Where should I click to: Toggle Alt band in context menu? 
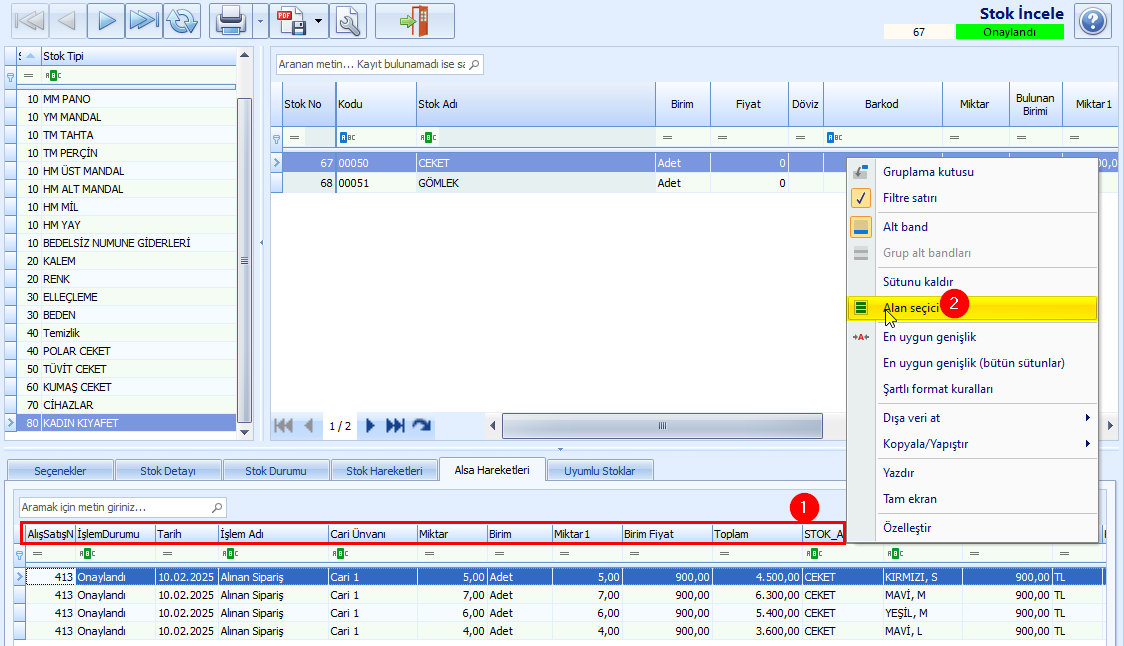tap(972, 227)
